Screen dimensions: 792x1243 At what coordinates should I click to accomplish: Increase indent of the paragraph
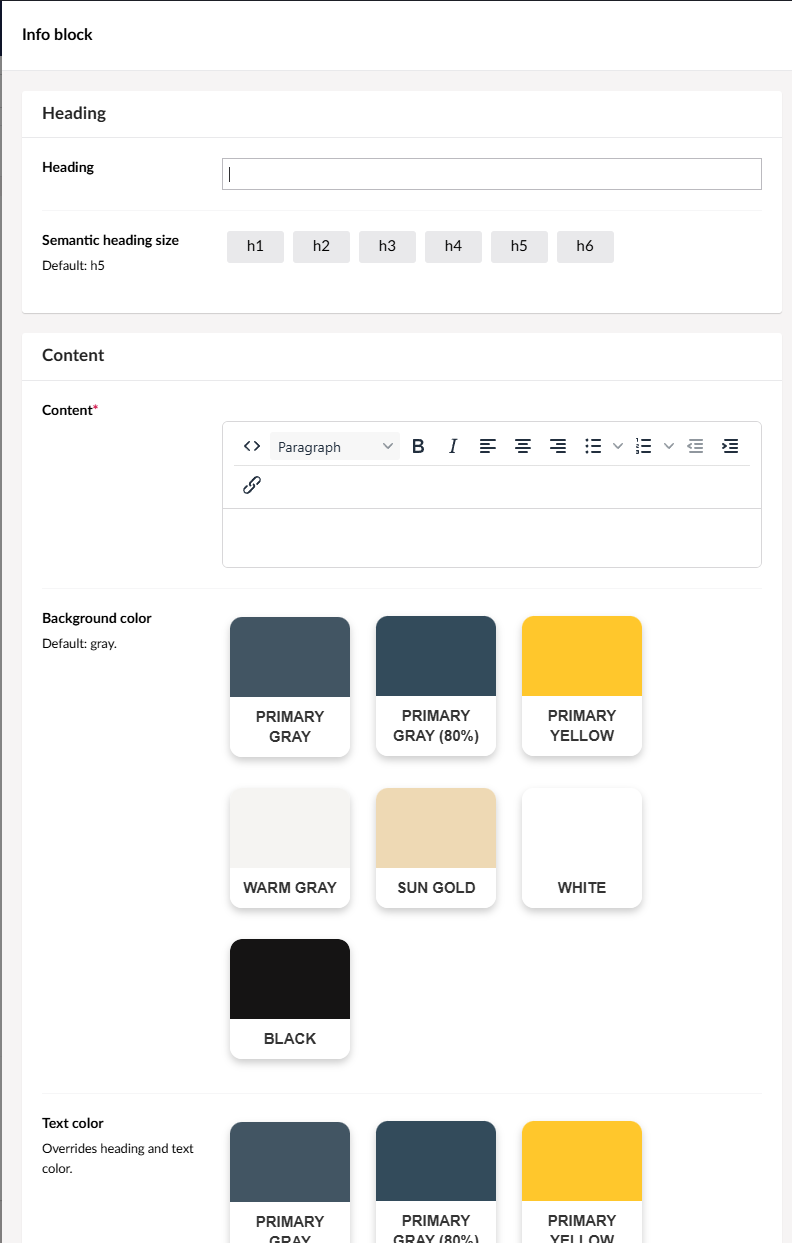pyautogui.click(x=730, y=447)
